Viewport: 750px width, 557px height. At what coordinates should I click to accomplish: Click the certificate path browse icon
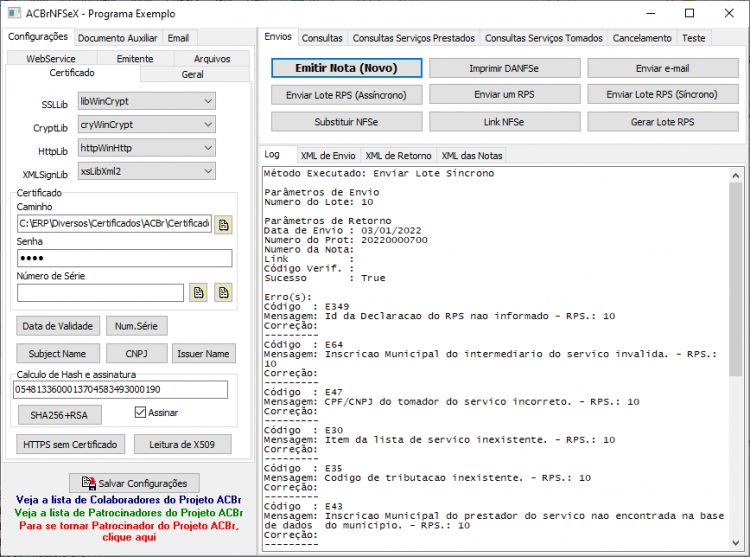click(223, 225)
